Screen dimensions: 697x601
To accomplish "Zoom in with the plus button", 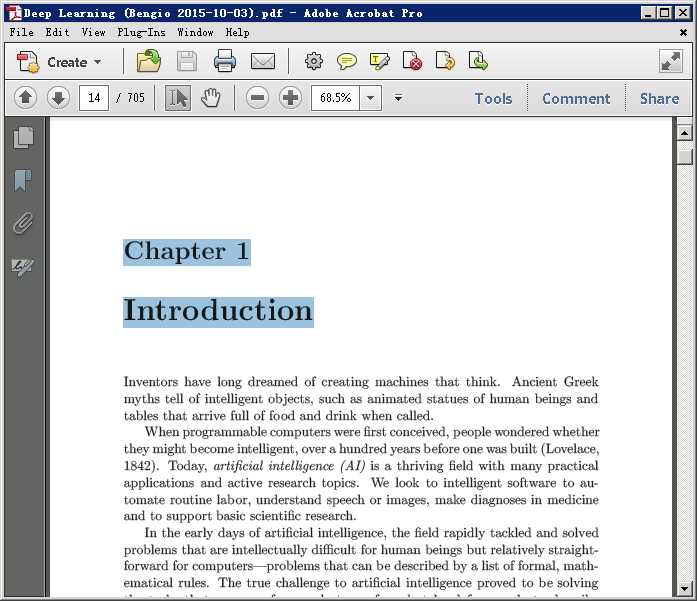I will (x=290, y=97).
